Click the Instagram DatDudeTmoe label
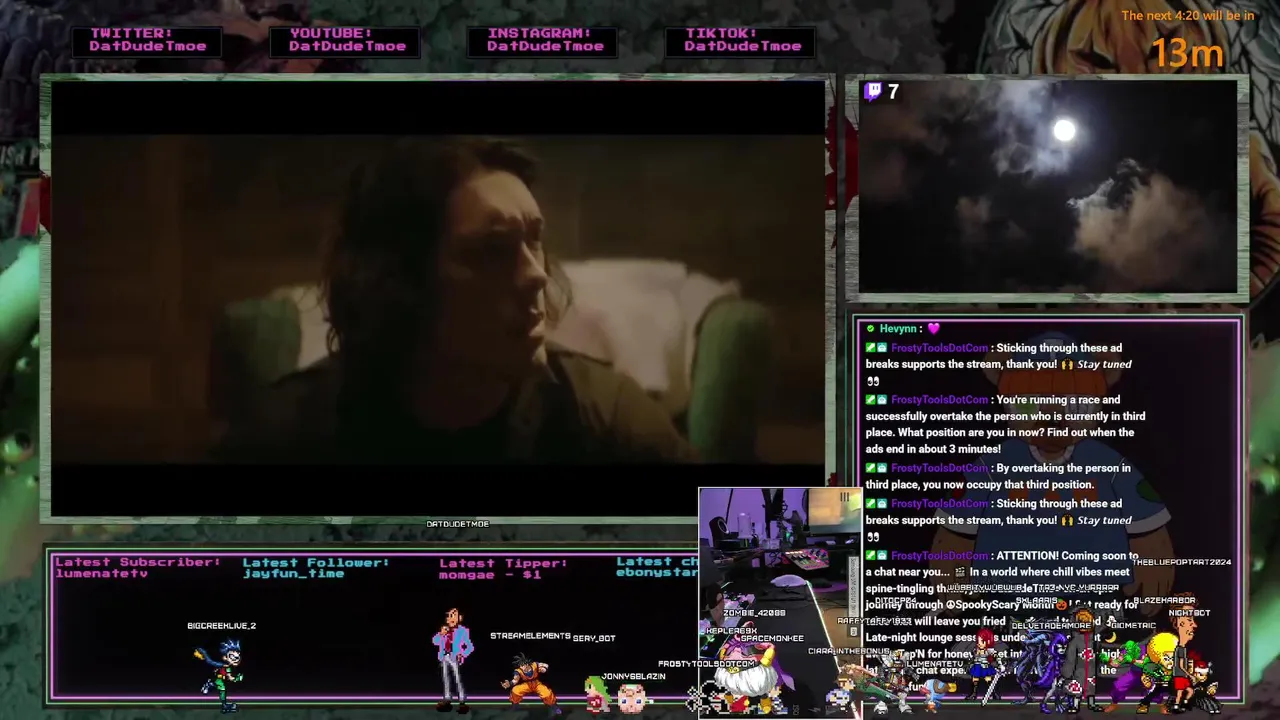 pos(545,40)
